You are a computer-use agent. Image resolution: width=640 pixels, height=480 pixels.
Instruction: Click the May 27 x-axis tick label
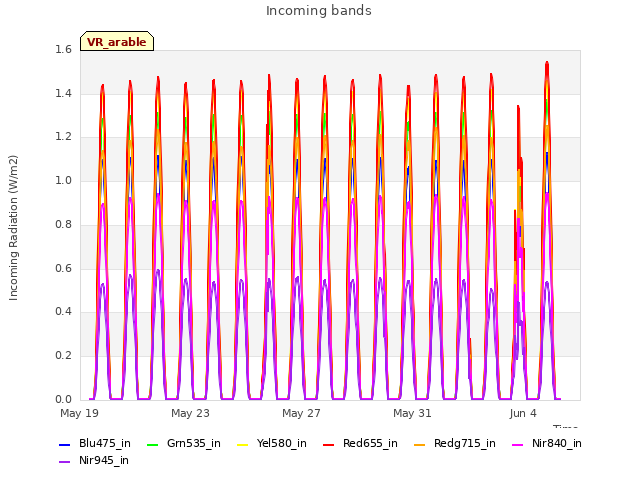pos(302,413)
